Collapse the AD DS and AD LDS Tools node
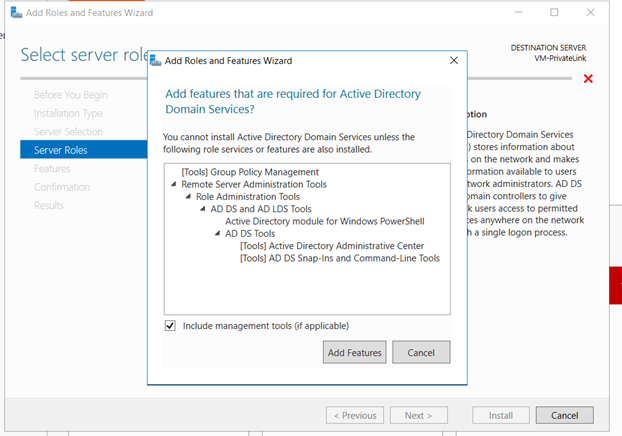Viewport: 622px width, 436px height. [x=203, y=209]
